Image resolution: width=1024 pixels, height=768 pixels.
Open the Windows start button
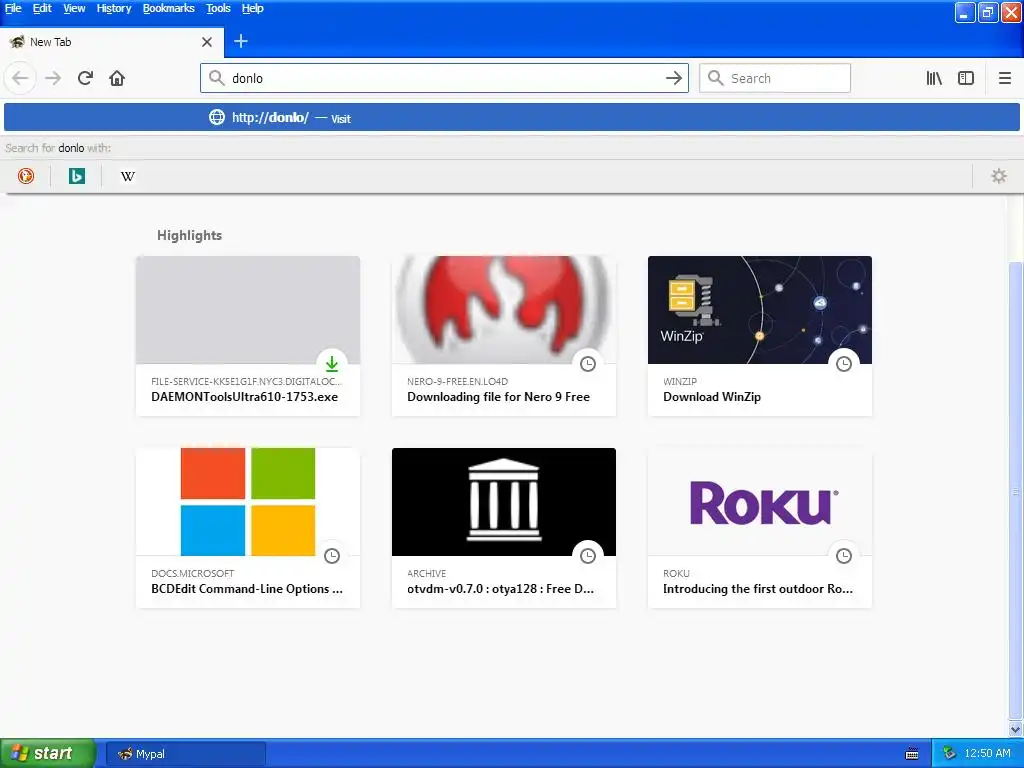pyautogui.click(x=48, y=754)
